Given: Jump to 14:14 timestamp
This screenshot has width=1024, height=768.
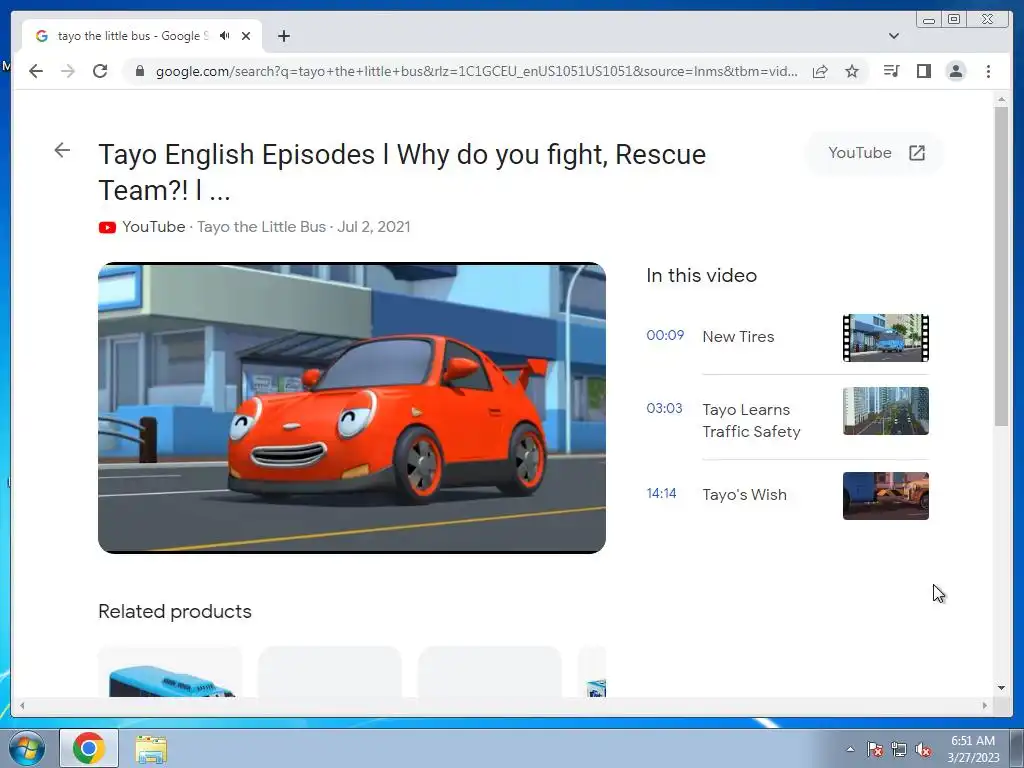Looking at the screenshot, I should point(661,493).
